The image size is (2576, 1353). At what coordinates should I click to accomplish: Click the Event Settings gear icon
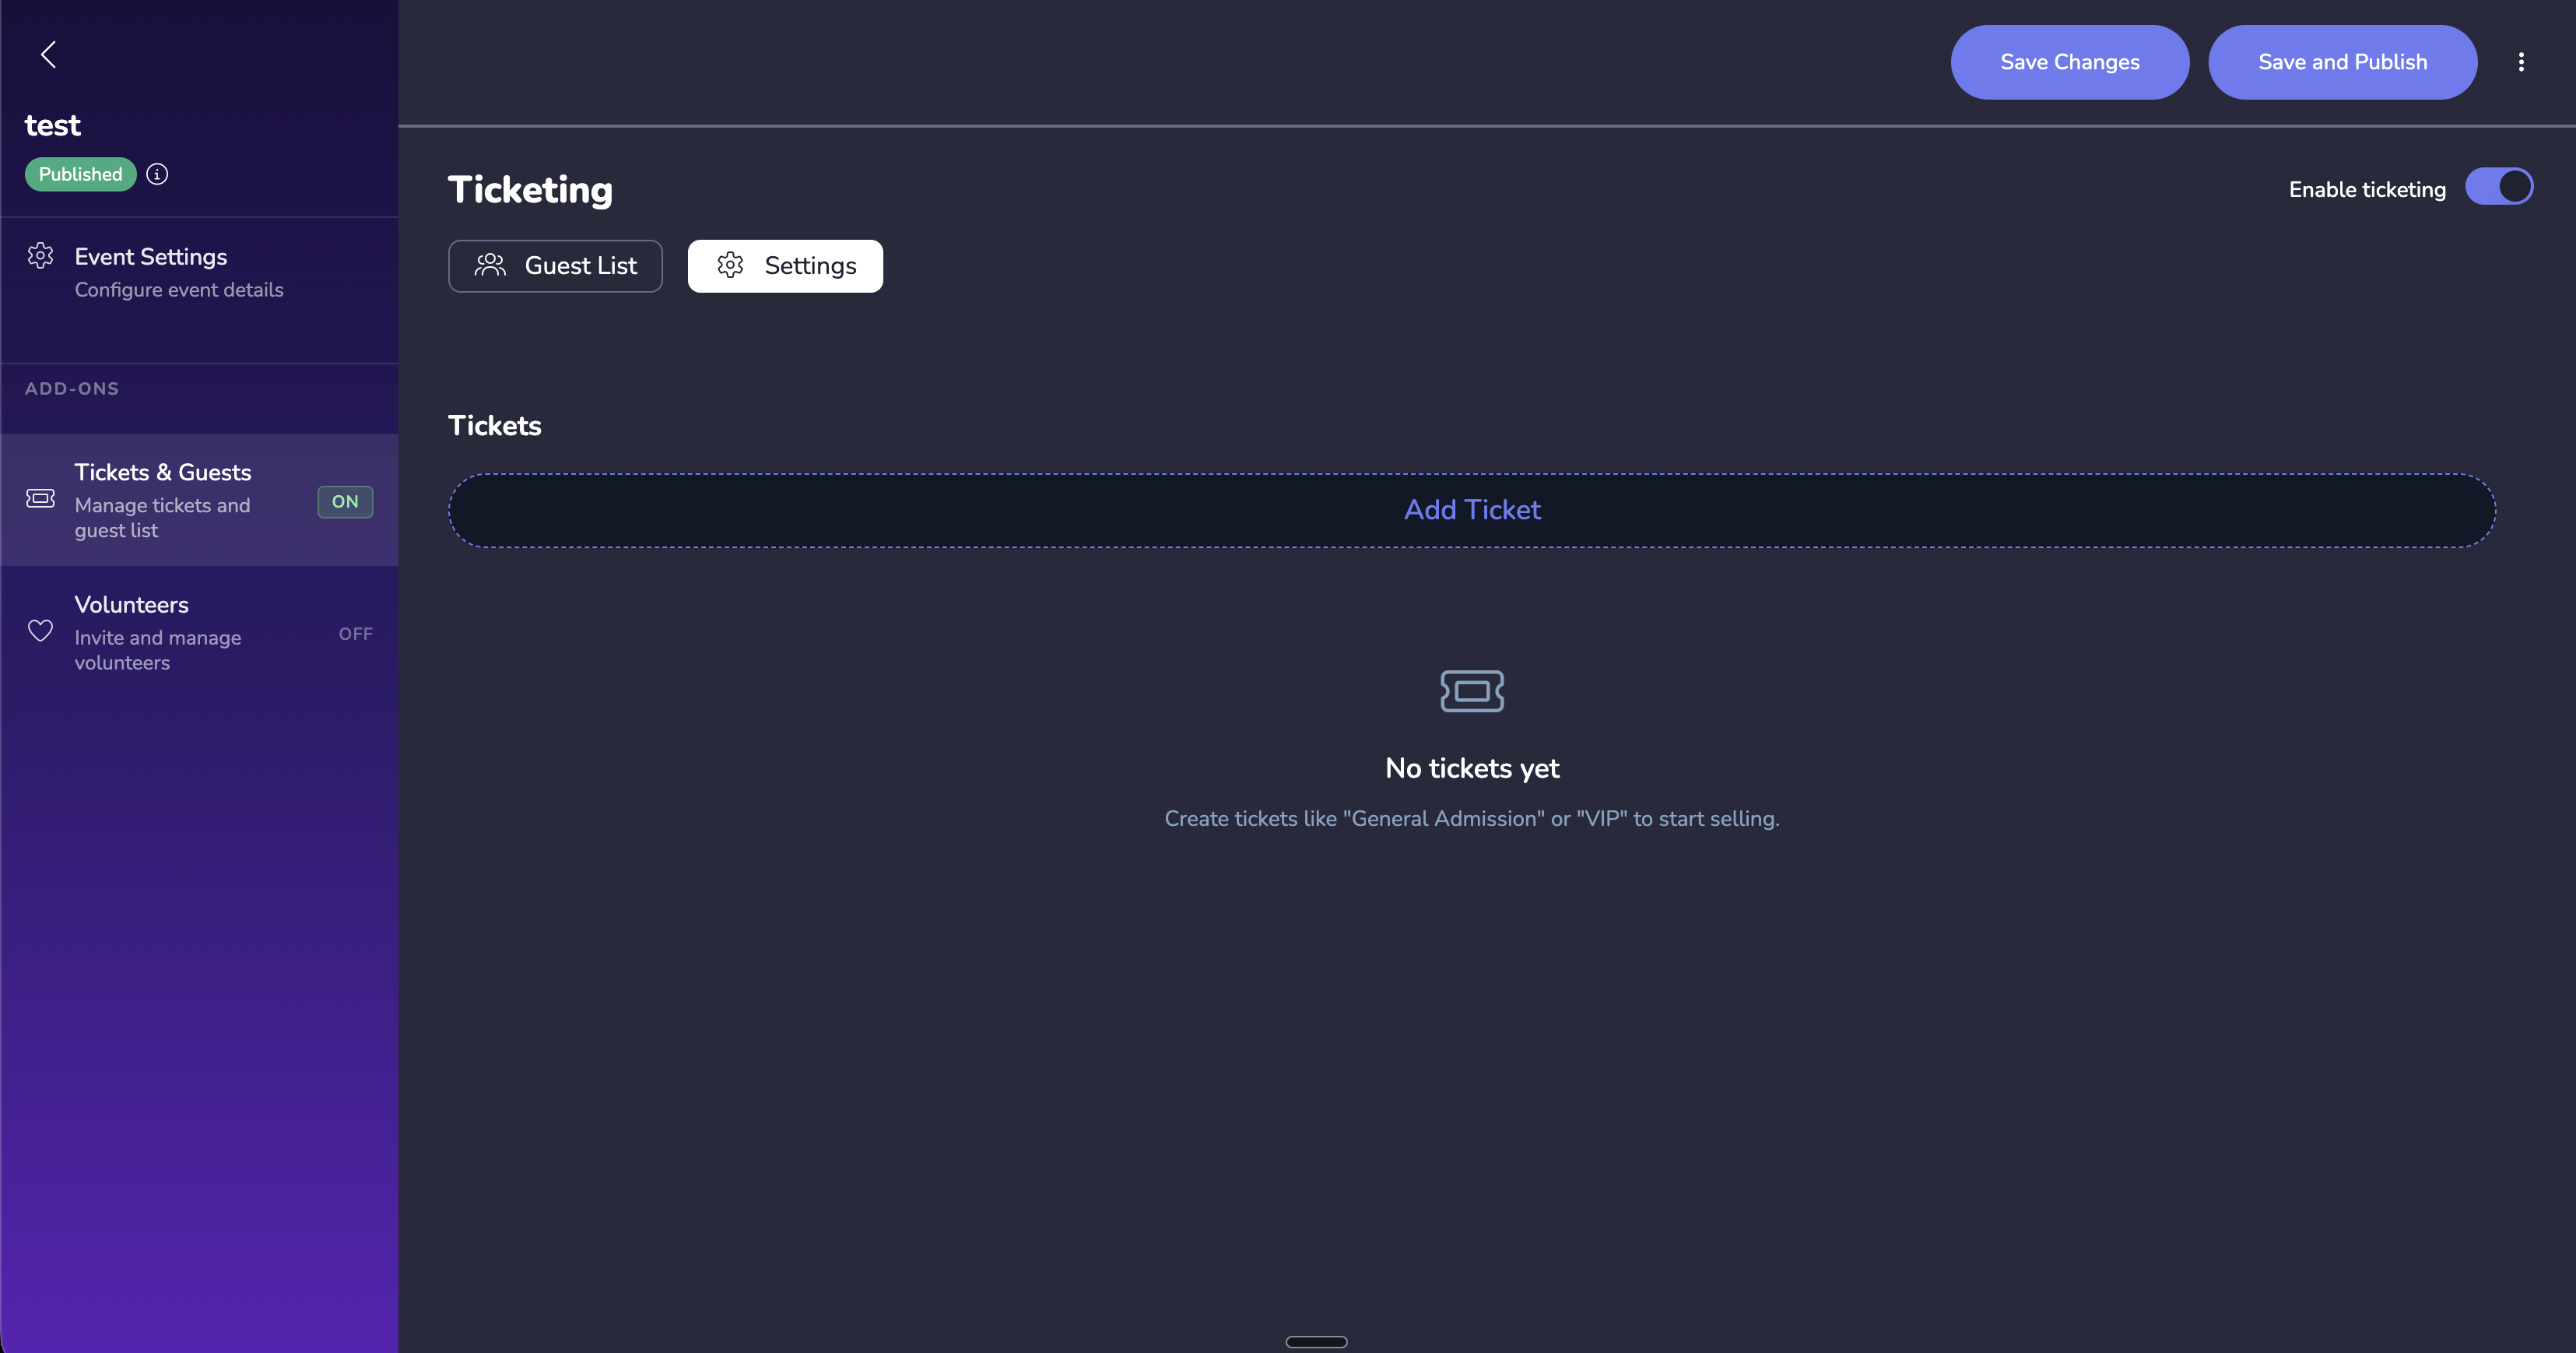(x=40, y=256)
